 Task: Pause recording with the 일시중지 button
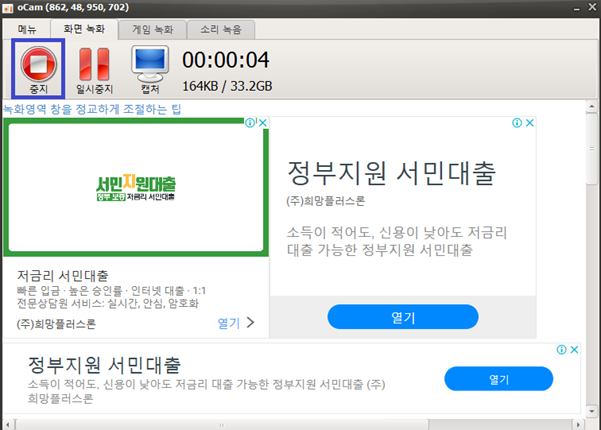click(94, 71)
